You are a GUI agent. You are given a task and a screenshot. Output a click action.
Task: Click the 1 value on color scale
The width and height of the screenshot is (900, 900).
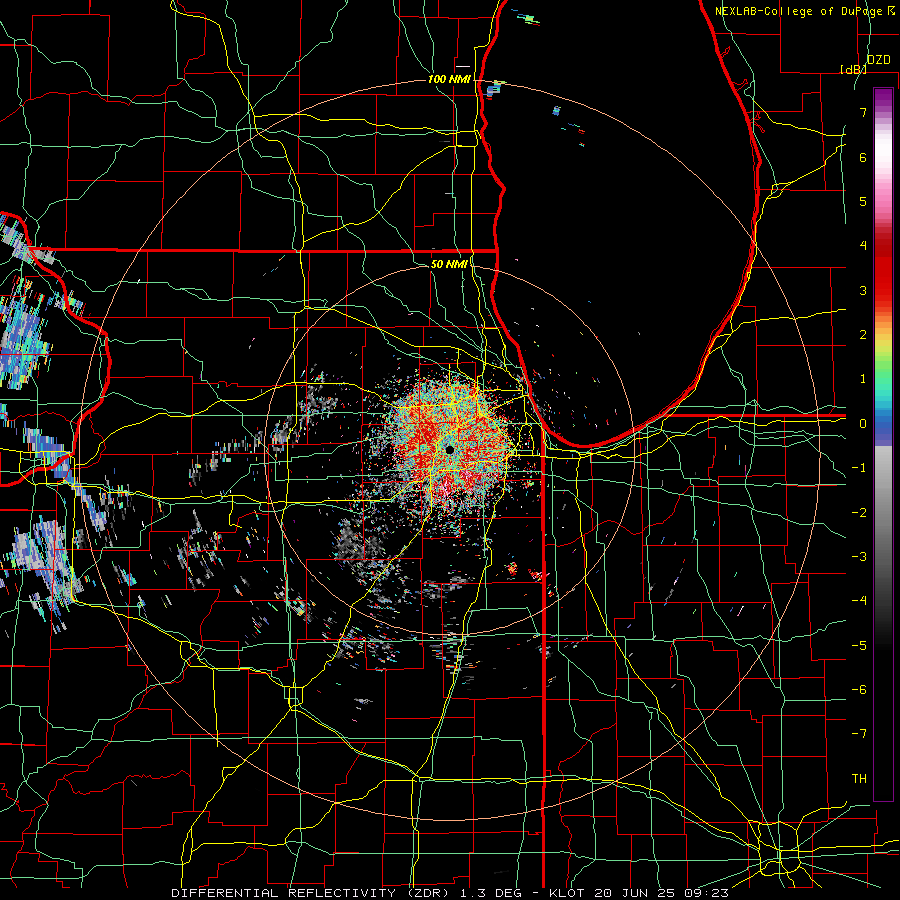click(x=863, y=379)
